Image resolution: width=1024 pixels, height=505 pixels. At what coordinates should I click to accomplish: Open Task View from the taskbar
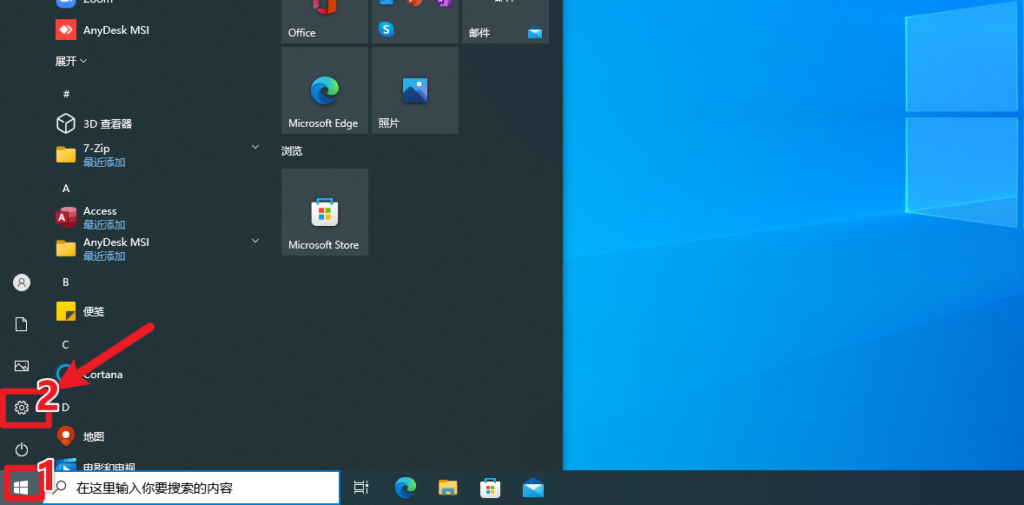click(x=361, y=488)
